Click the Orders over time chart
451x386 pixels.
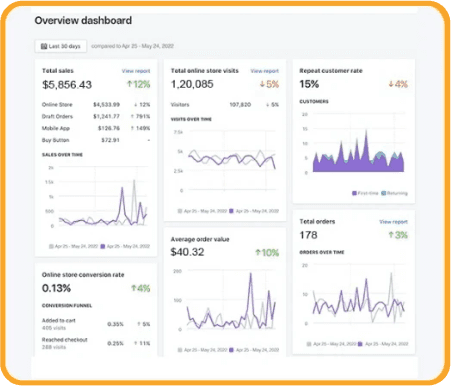pos(355,294)
